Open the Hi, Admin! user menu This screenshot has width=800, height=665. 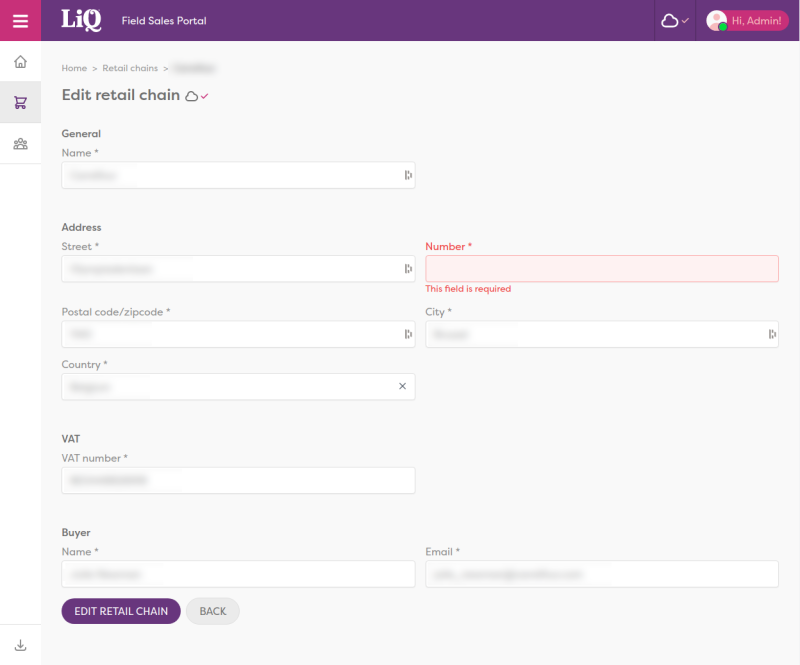[x=747, y=20]
